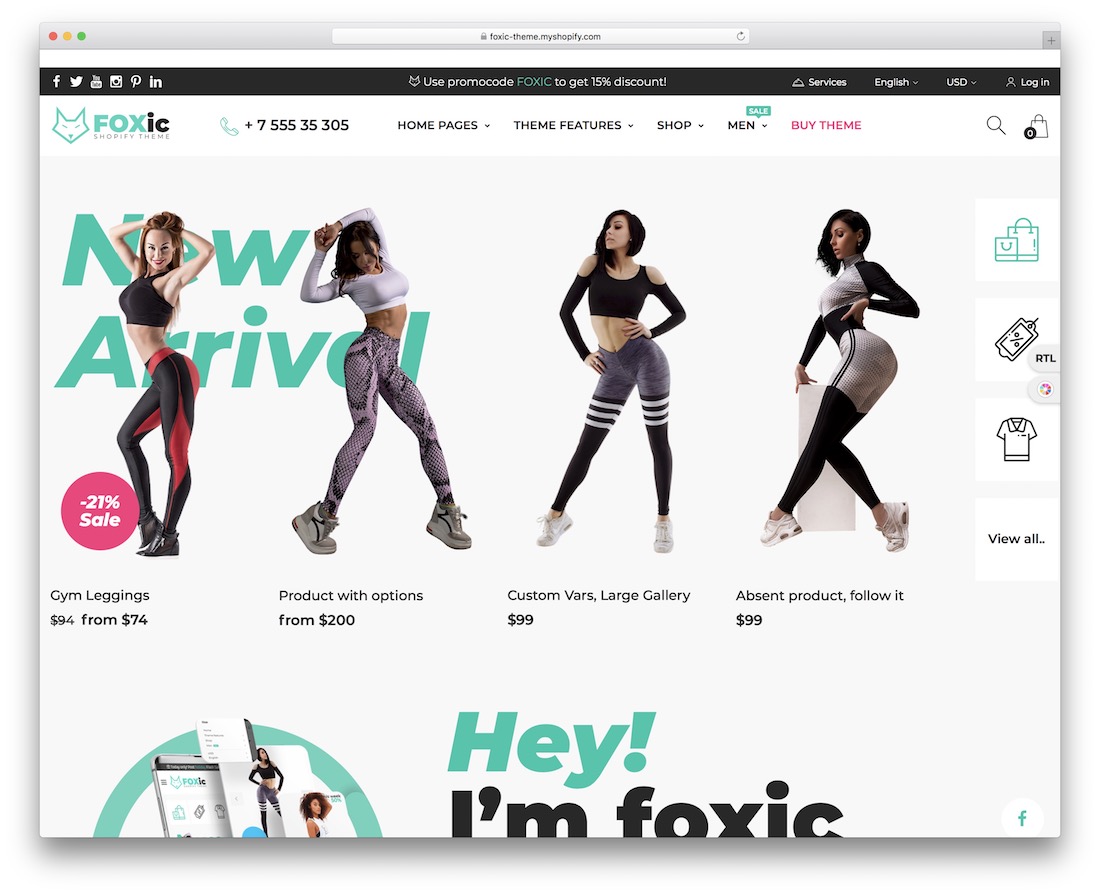Expand the USD currency dropdown

click(960, 82)
